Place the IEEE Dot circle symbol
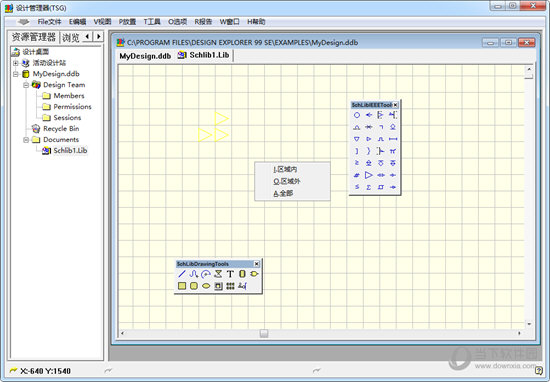This screenshot has width=550, height=382. (357, 115)
